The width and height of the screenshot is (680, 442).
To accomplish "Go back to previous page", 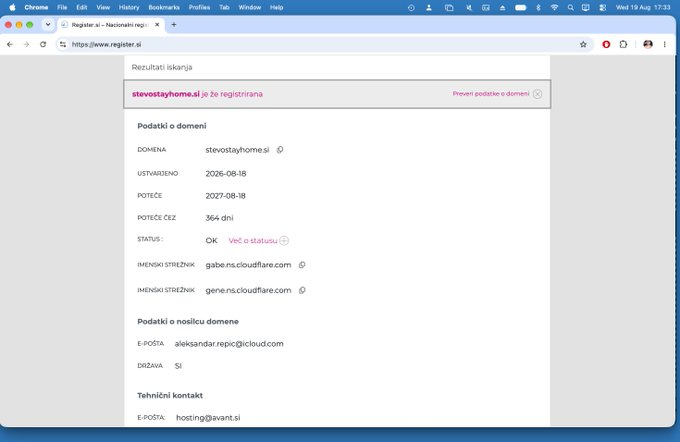I will (10, 44).
